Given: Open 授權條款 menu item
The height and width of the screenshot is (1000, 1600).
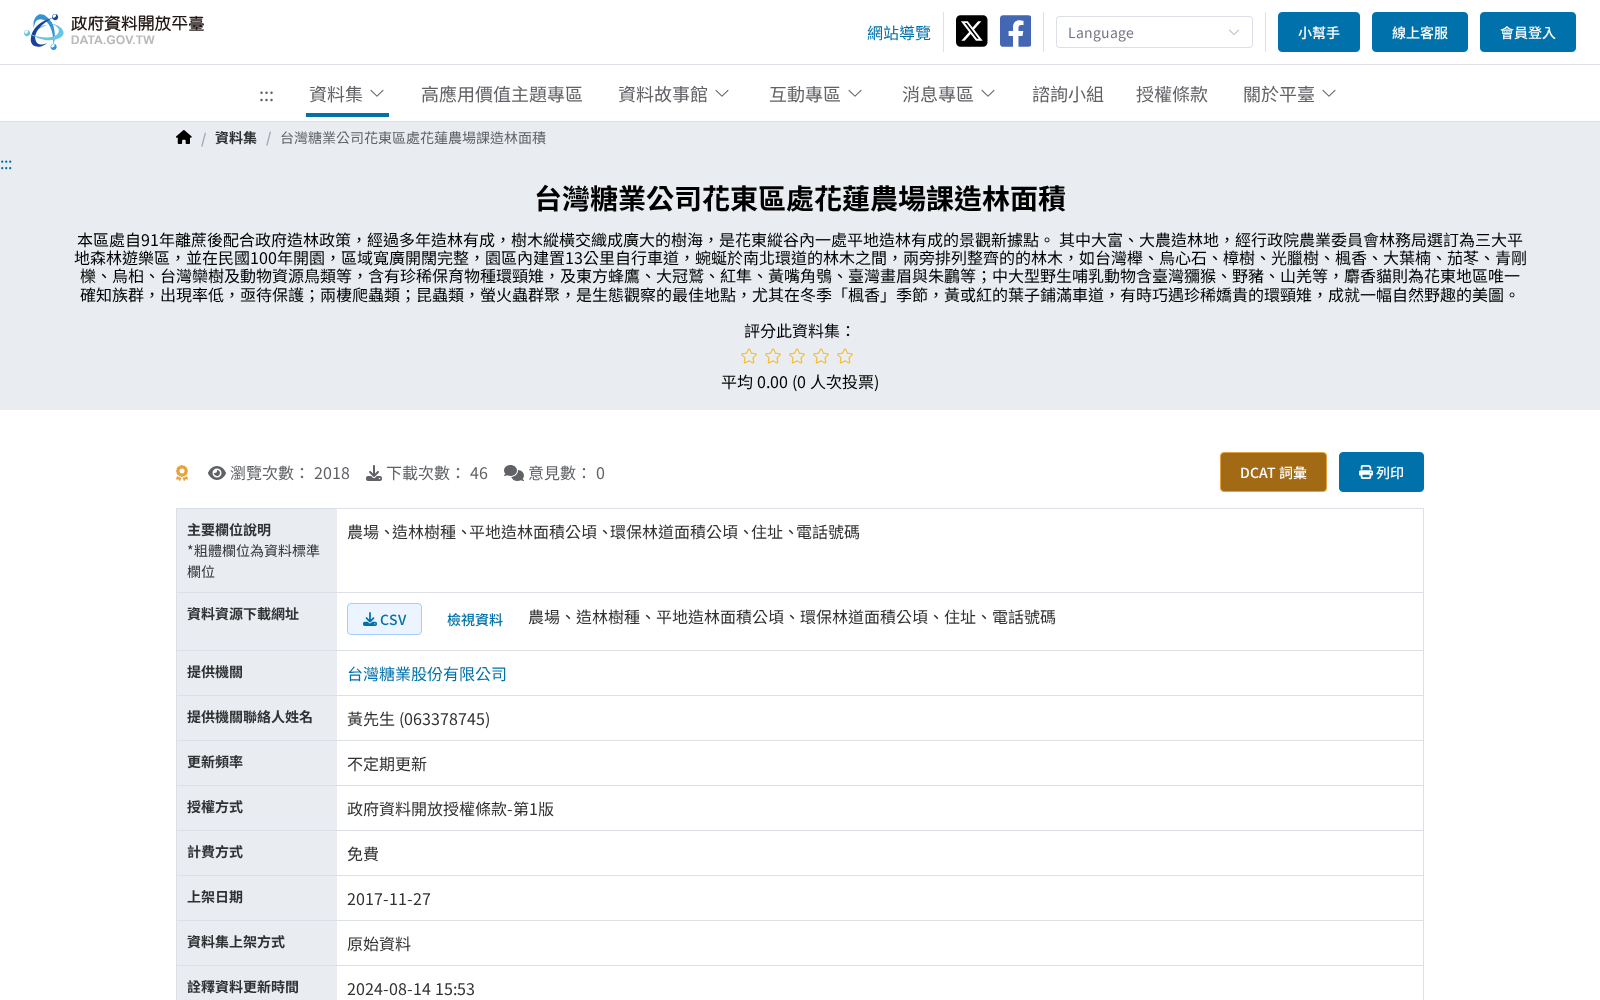Looking at the screenshot, I should coord(1172,94).
